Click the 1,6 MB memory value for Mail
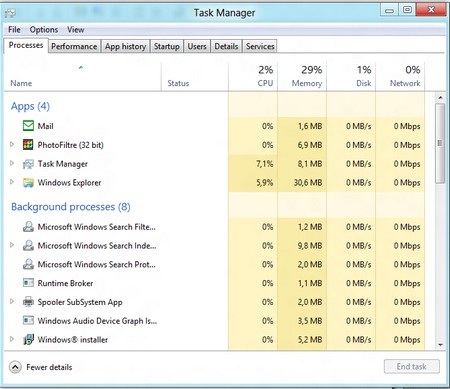This screenshot has height=389, width=450. click(x=310, y=126)
